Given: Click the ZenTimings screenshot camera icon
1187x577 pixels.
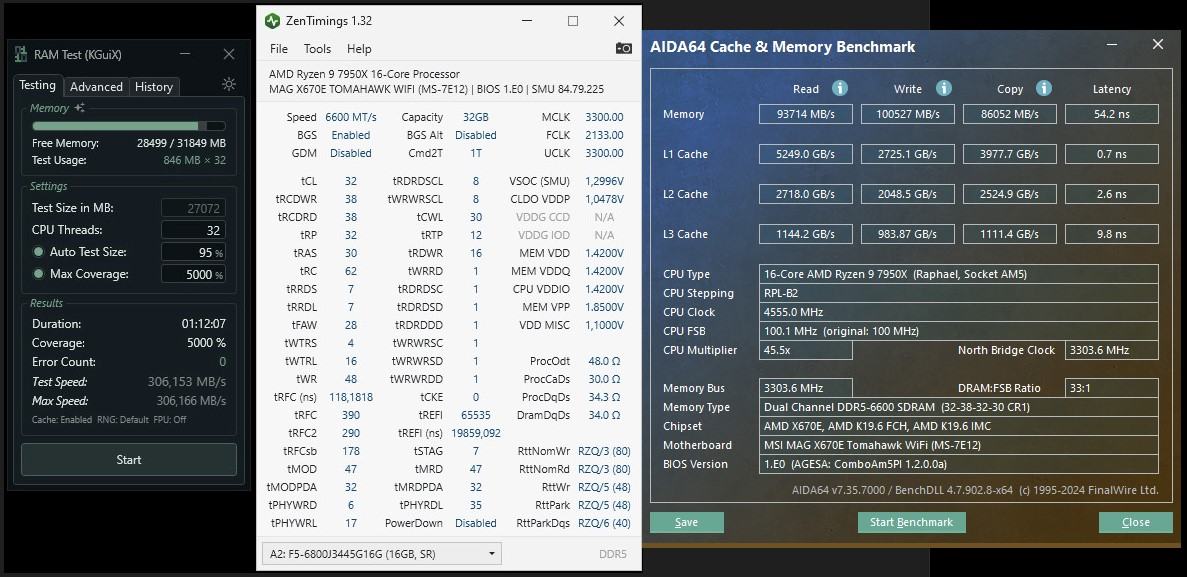Looking at the screenshot, I should pos(623,48).
